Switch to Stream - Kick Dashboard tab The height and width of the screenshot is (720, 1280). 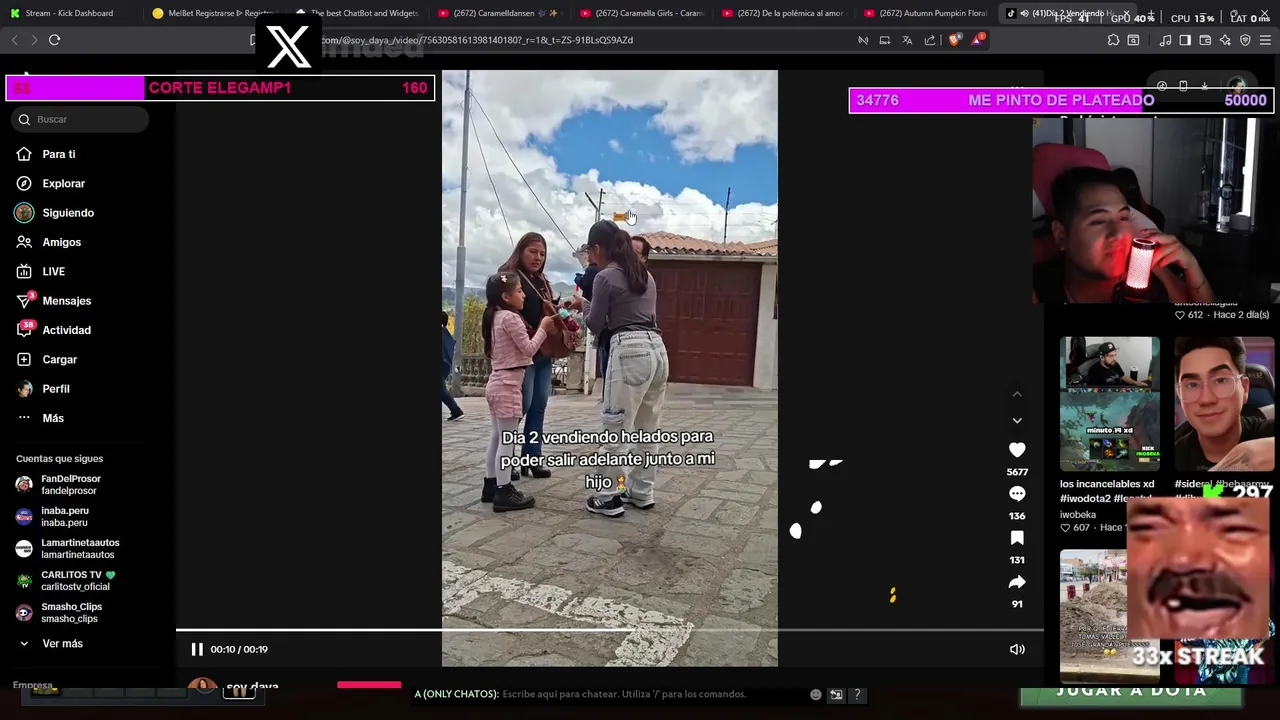70,13
